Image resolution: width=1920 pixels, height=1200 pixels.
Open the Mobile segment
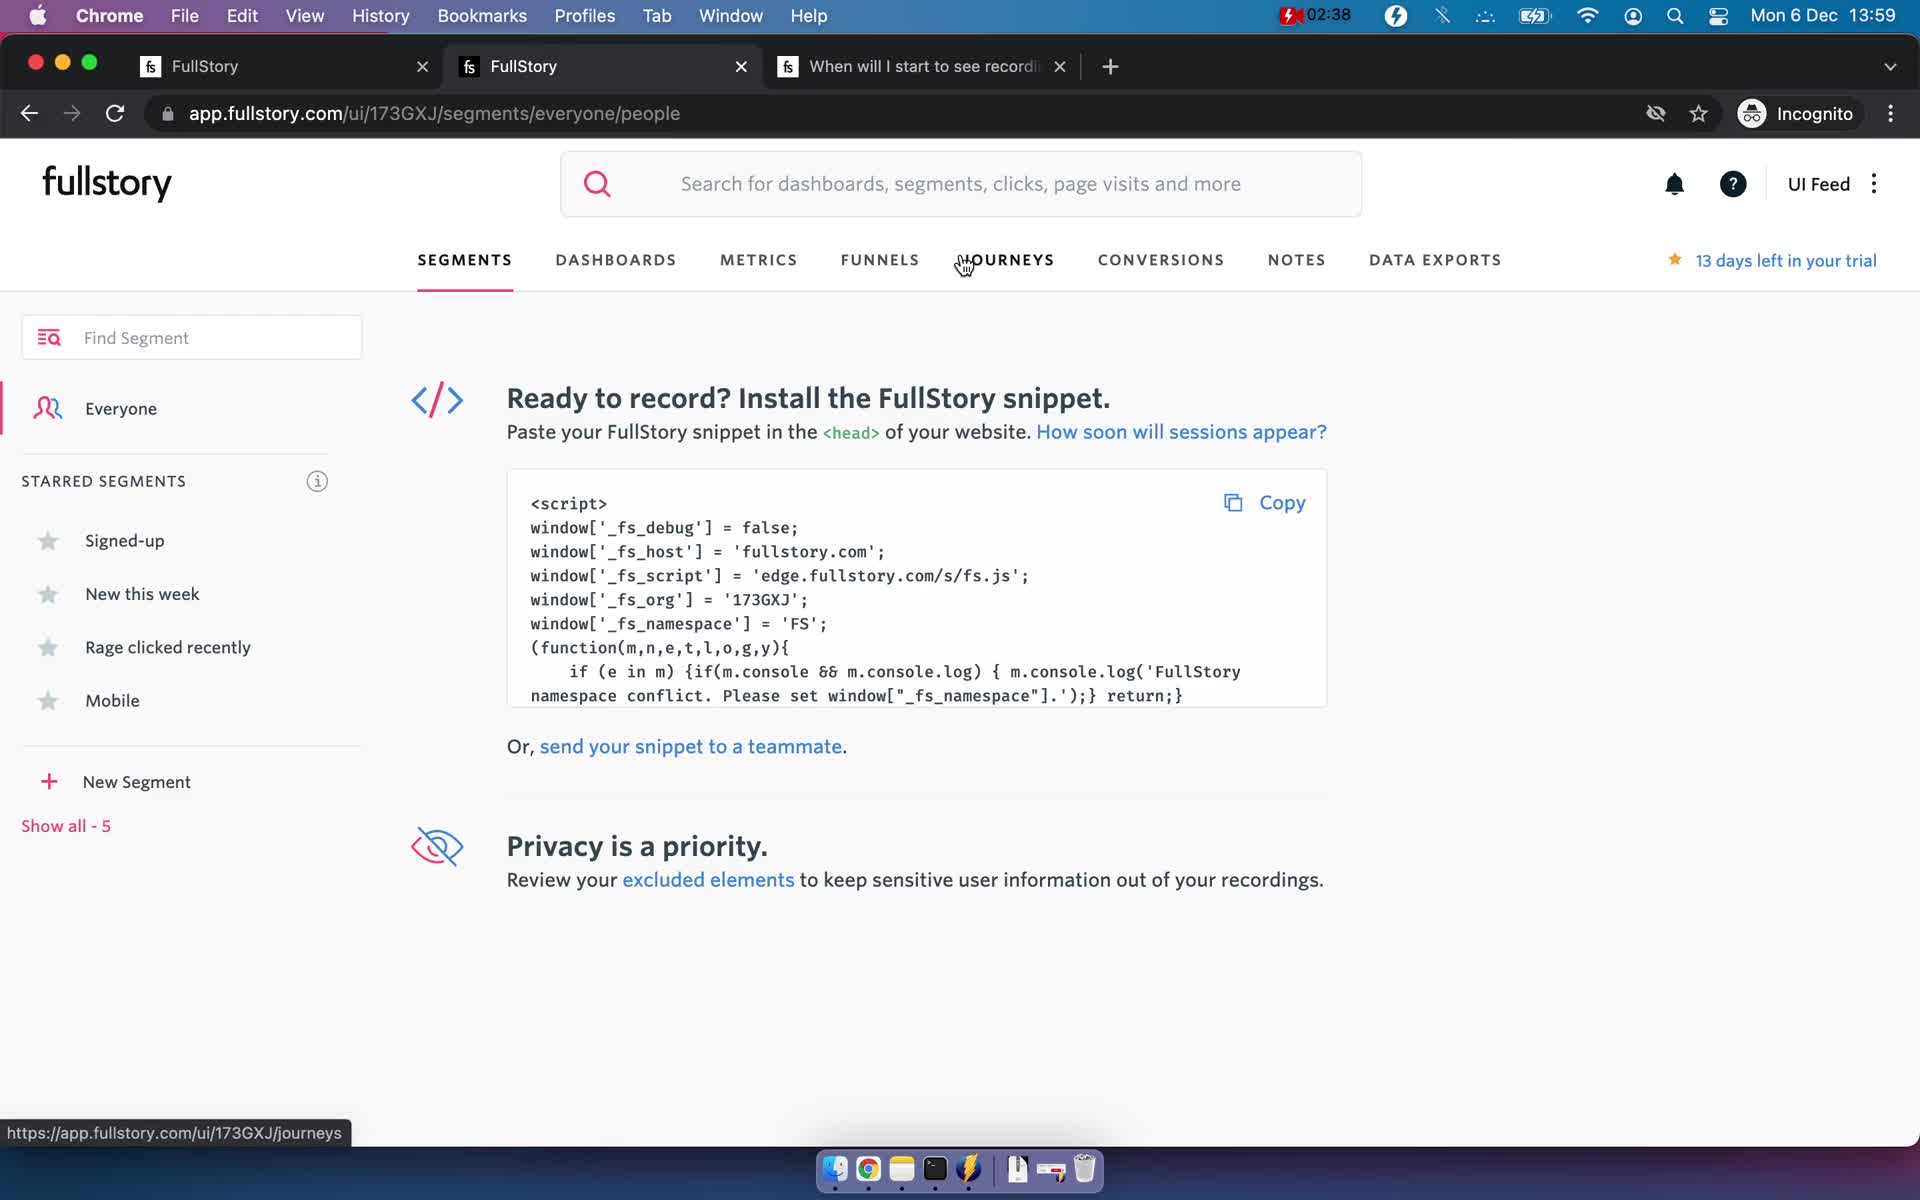pyautogui.click(x=112, y=701)
